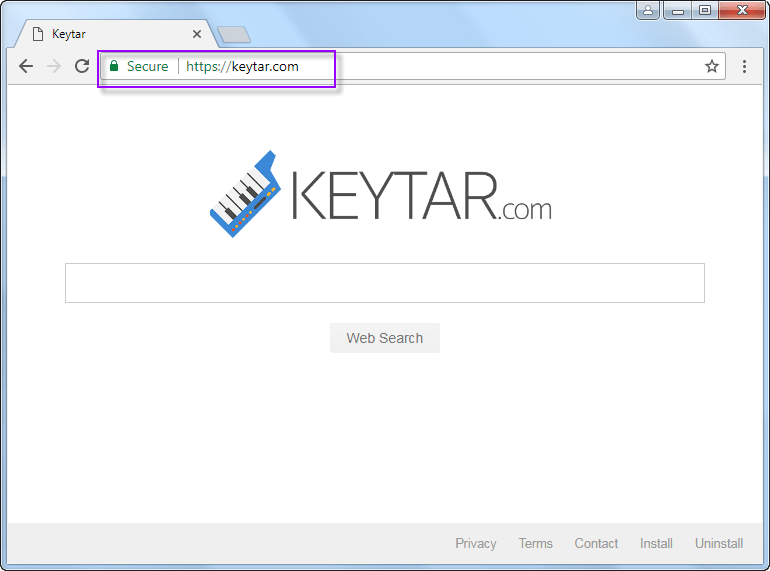The height and width of the screenshot is (571, 770).
Task: Go to the Contact footer link
Action: (x=596, y=543)
